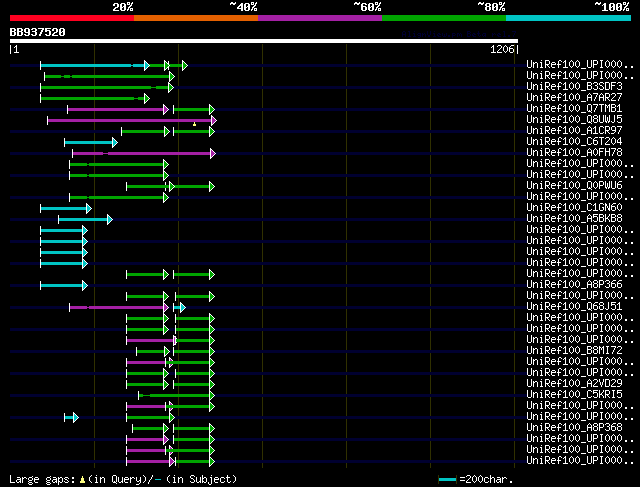Click the short cyan bar in Q68J51 row

coord(180,308)
